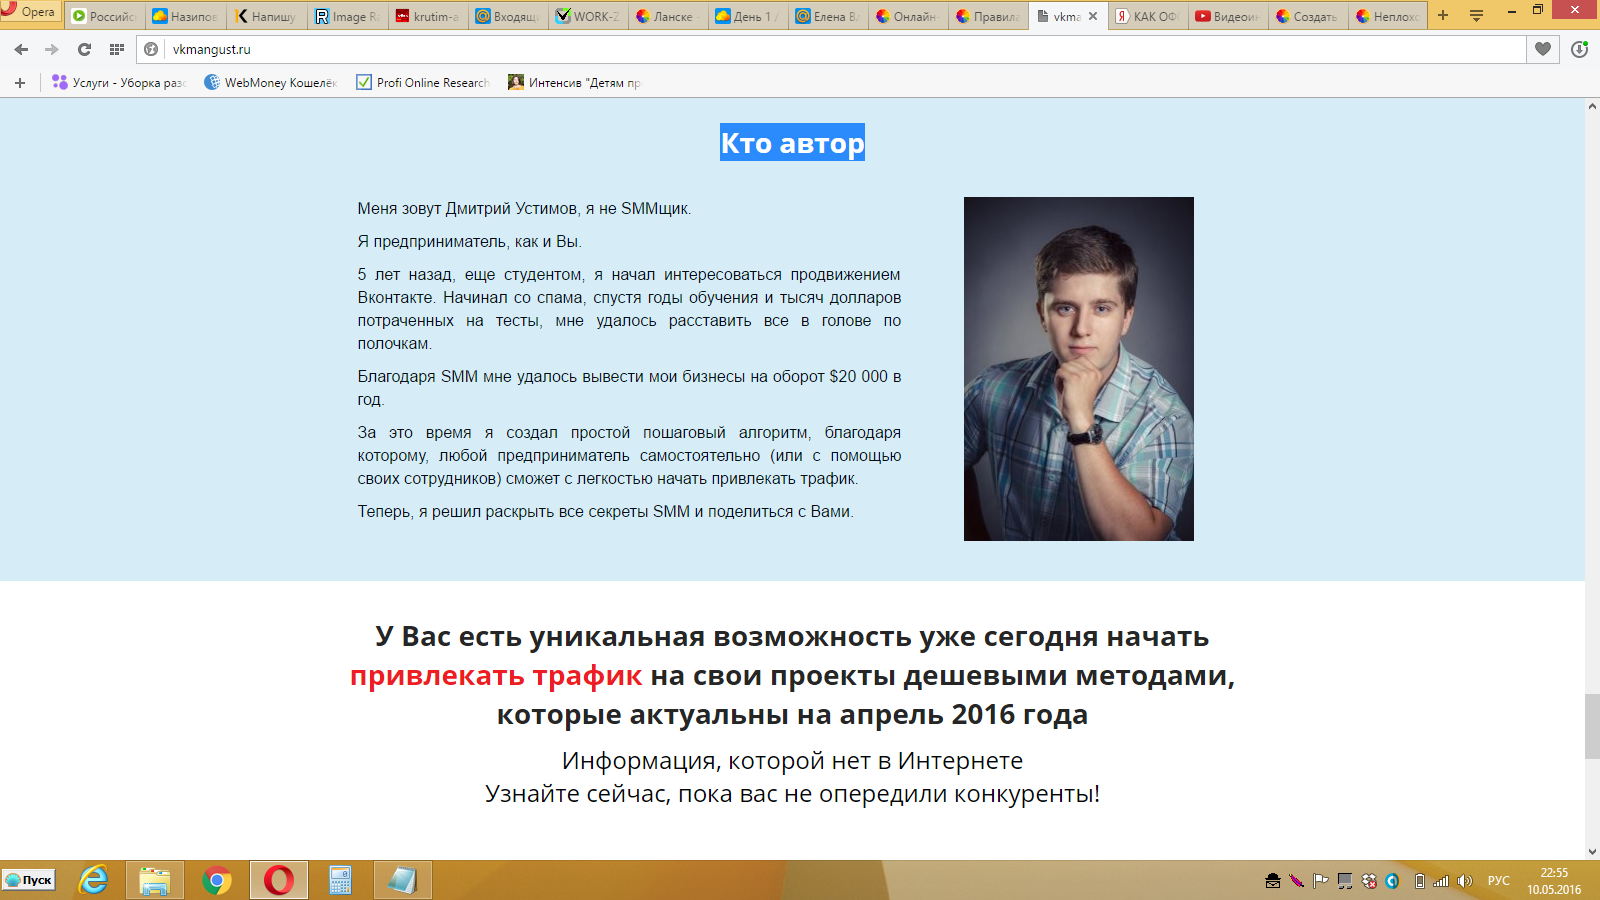
Task: Click the author portrait photo
Action: pos(1079,369)
